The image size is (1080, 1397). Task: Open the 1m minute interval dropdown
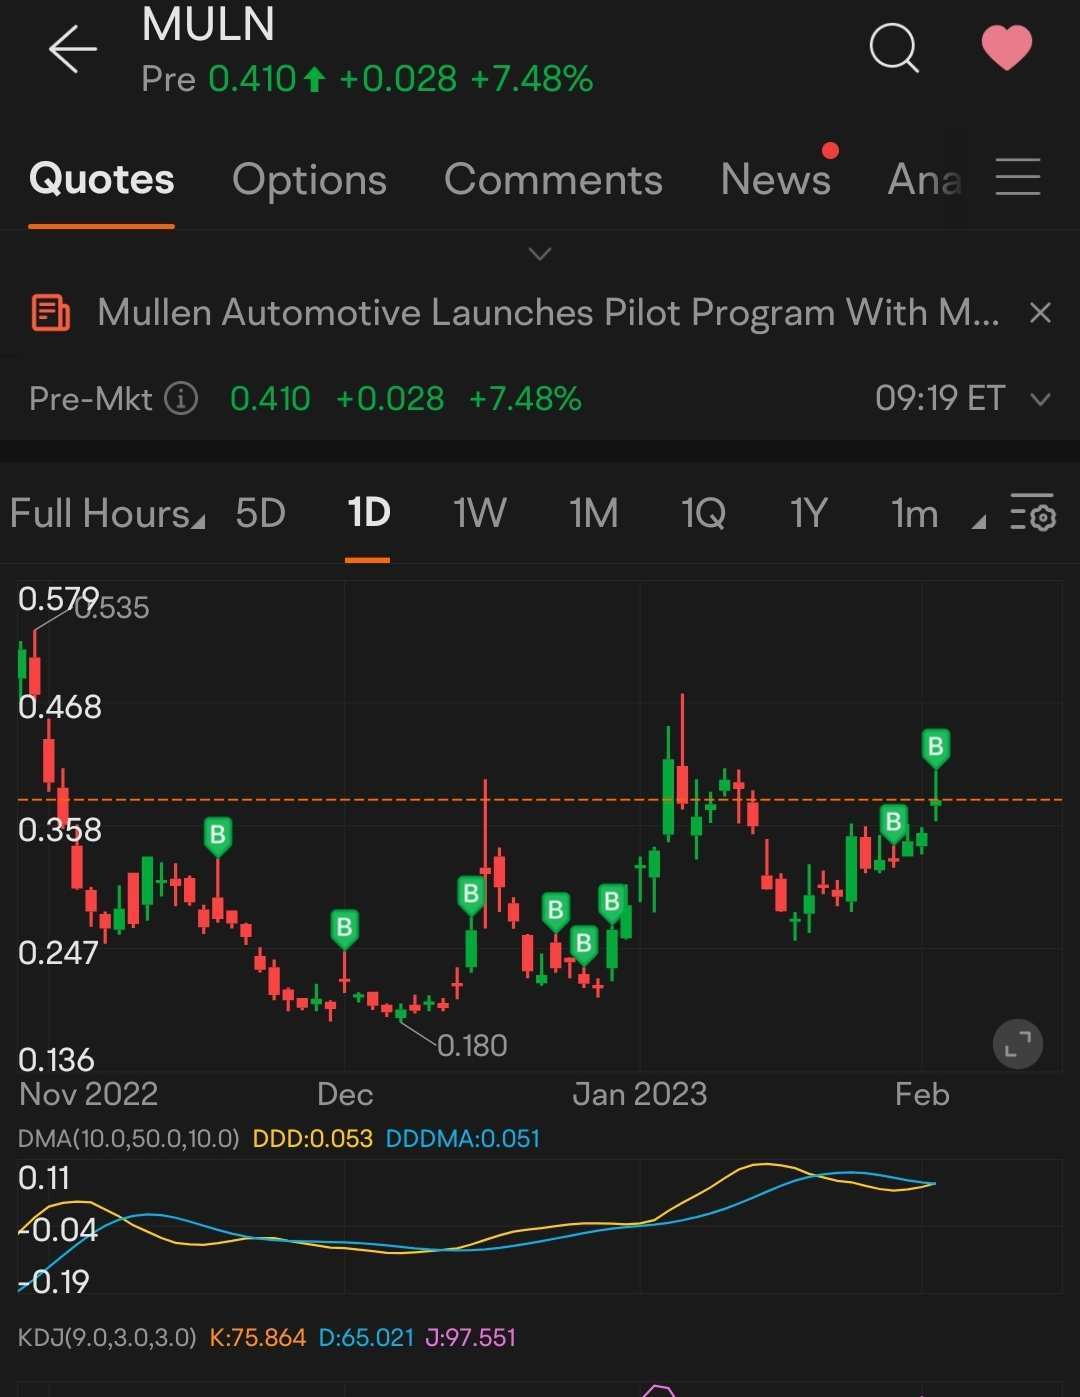[937, 514]
